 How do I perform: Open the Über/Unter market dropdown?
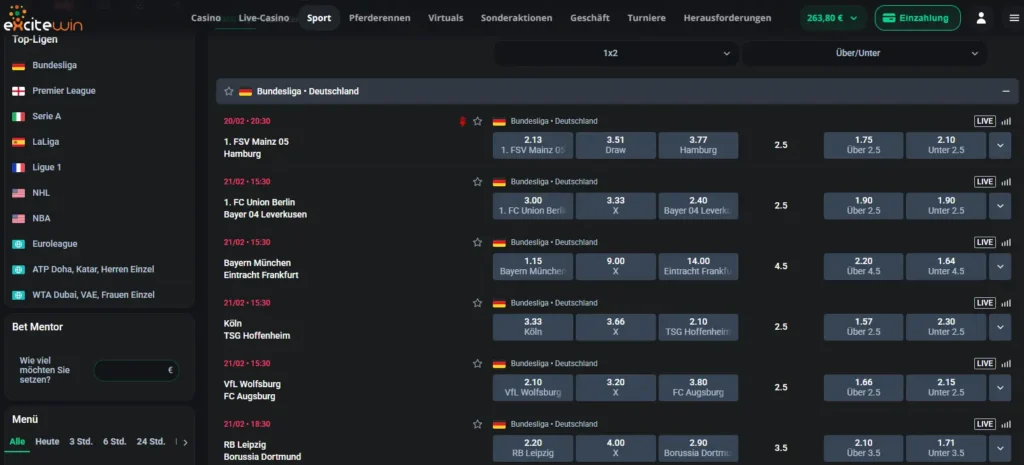864,54
